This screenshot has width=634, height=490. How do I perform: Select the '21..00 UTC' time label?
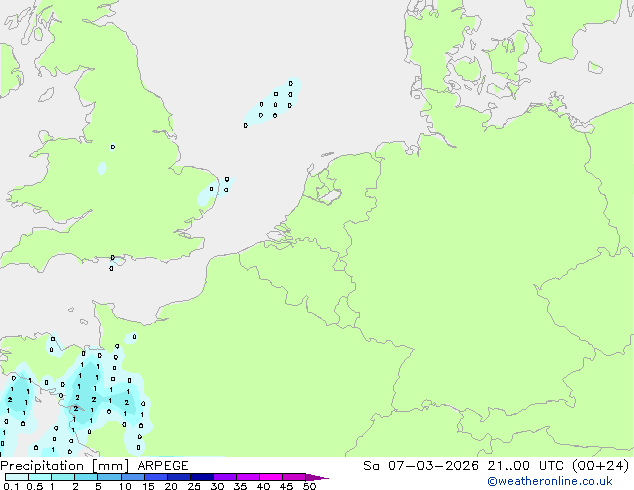(525, 466)
